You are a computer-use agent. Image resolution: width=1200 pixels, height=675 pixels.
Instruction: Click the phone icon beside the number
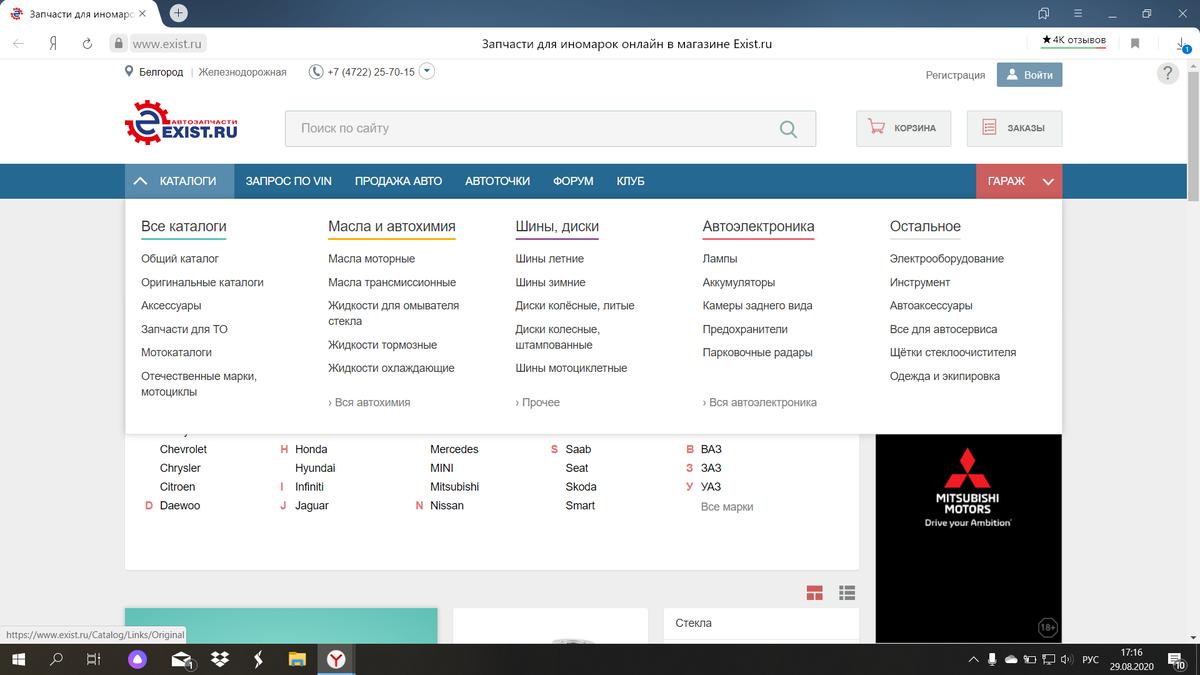[x=316, y=72]
